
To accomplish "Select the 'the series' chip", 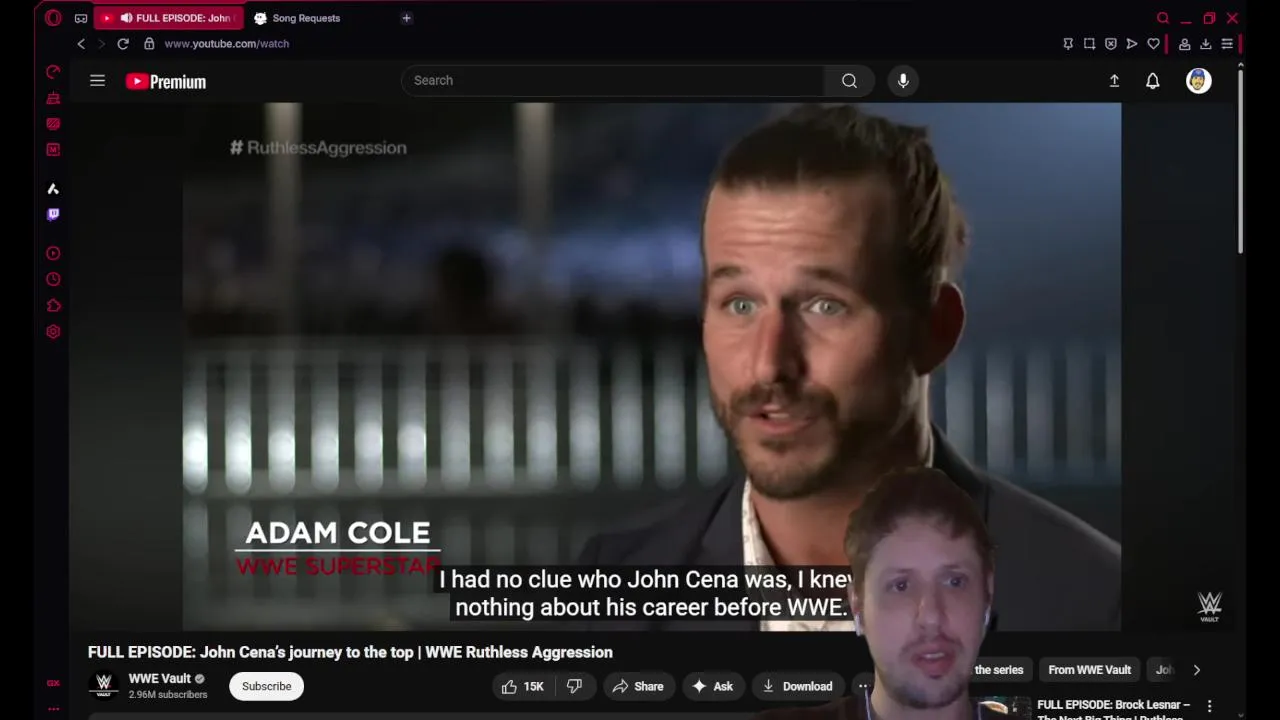I will tap(999, 670).
